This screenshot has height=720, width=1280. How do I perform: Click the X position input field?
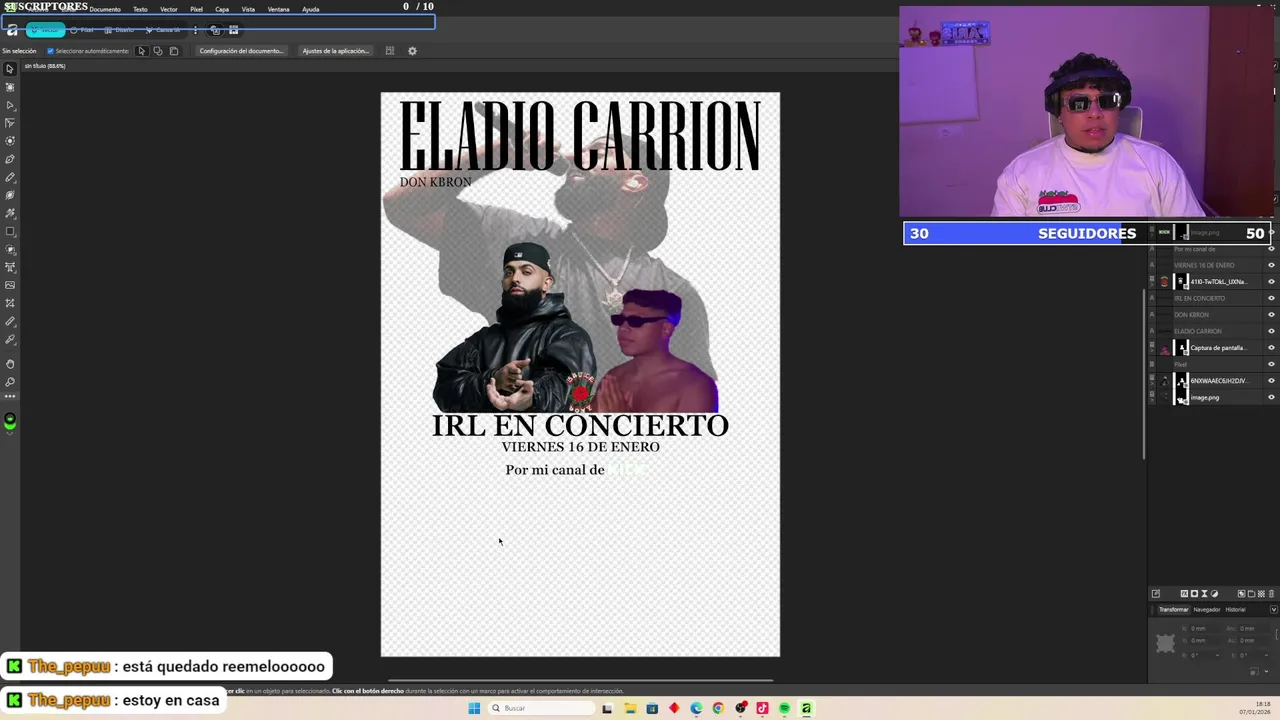[x=1204, y=628]
